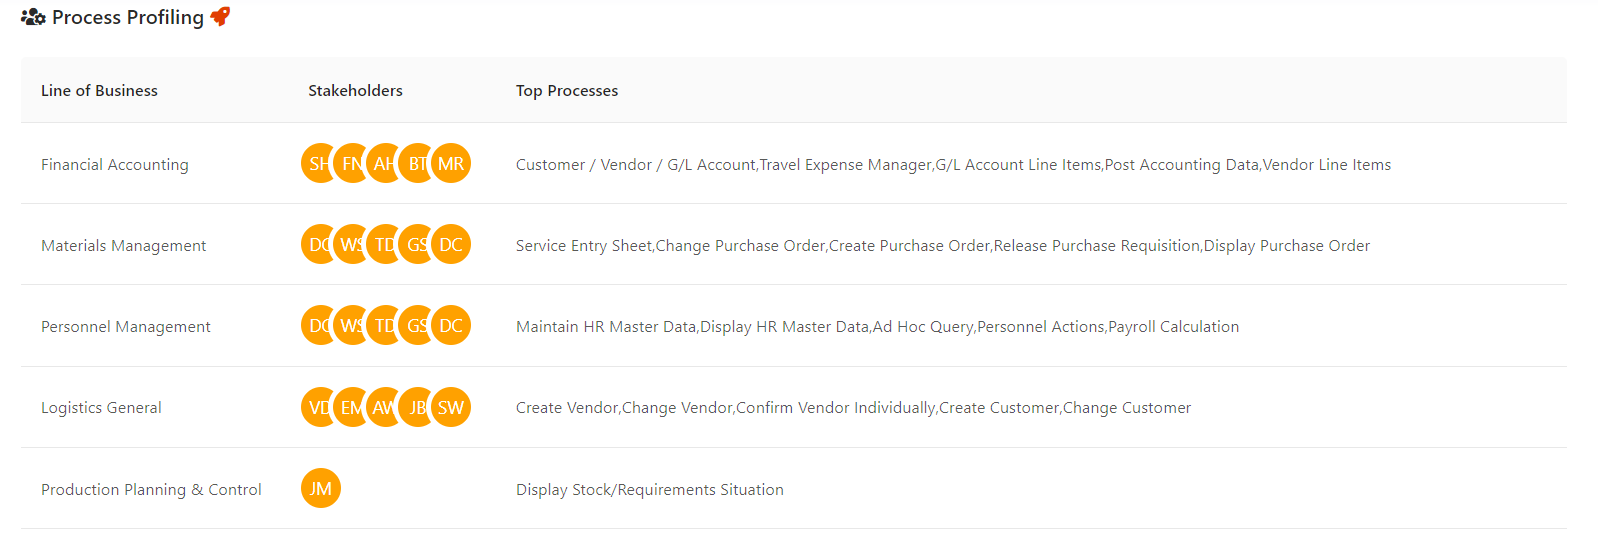Image resolution: width=1598 pixels, height=537 pixels.
Task: Click DC avatar in Personnel Management row
Action: pyautogui.click(x=451, y=326)
